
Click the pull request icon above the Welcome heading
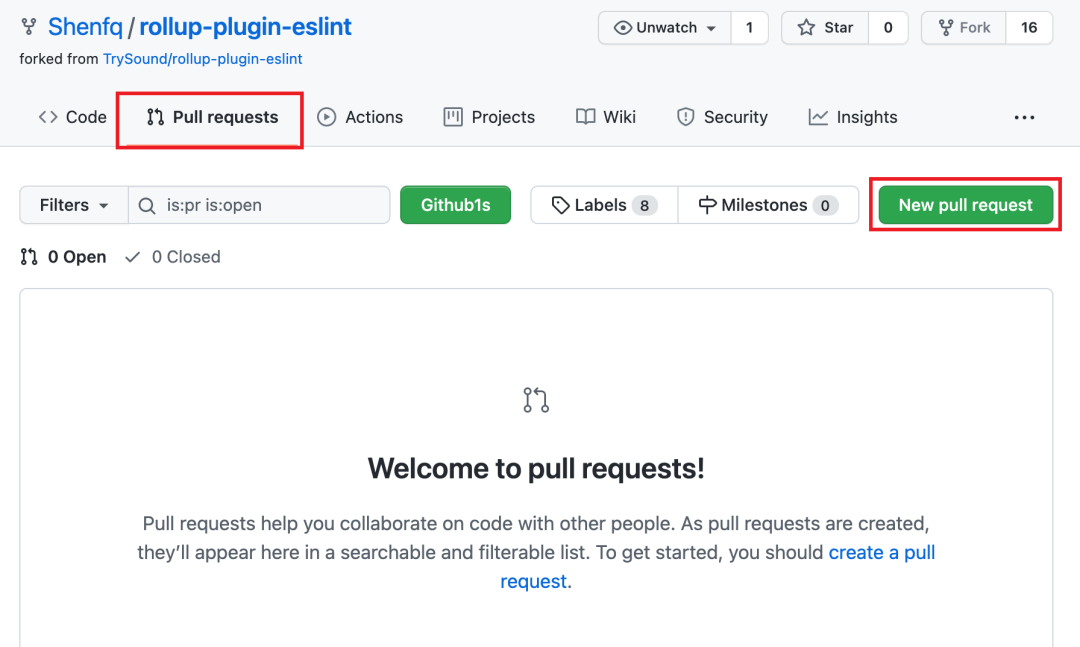(536, 400)
